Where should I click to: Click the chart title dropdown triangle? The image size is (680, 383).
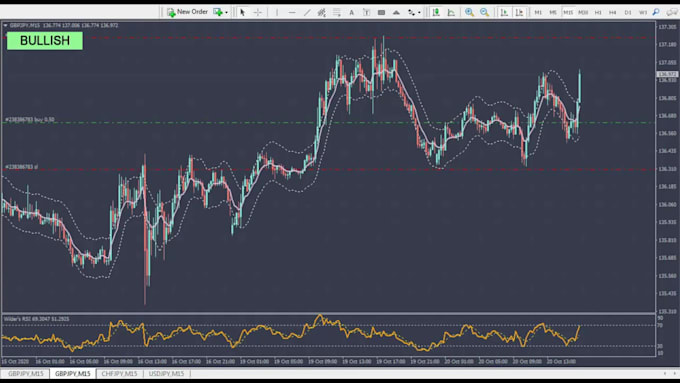[5, 26]
